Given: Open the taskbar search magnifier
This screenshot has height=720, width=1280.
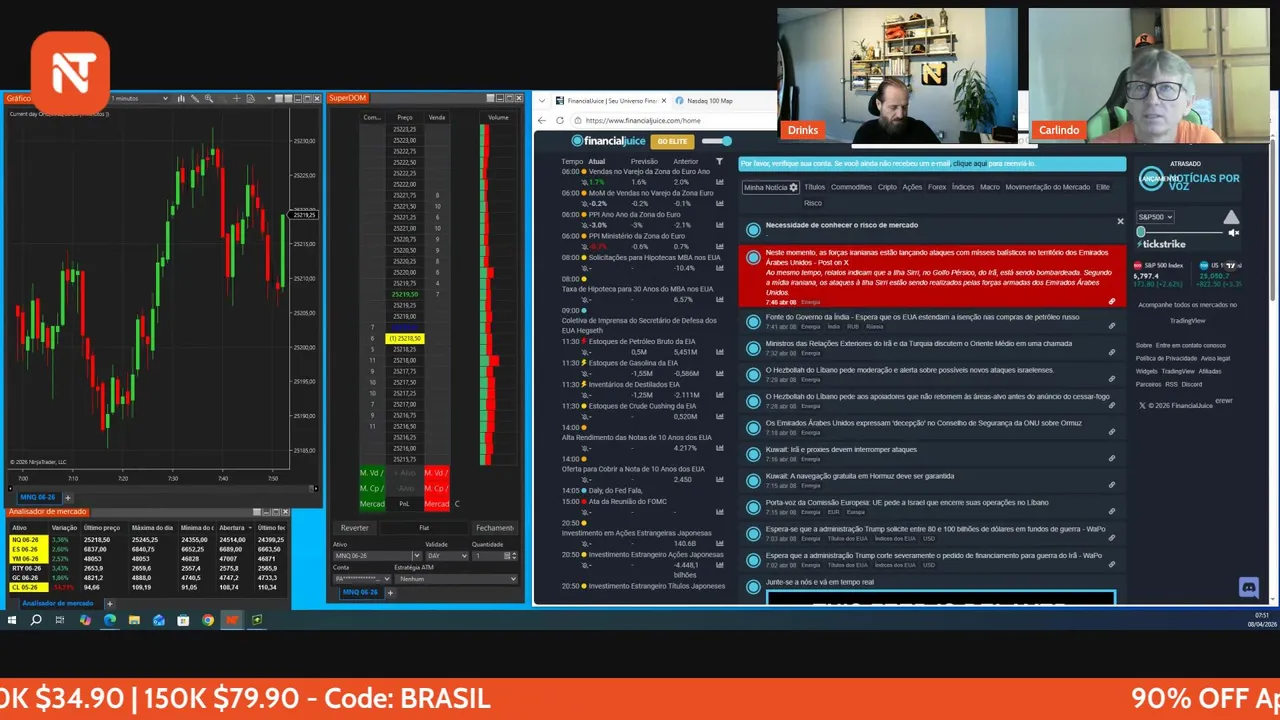Looking at the screenshot, I should pos(36,620).
